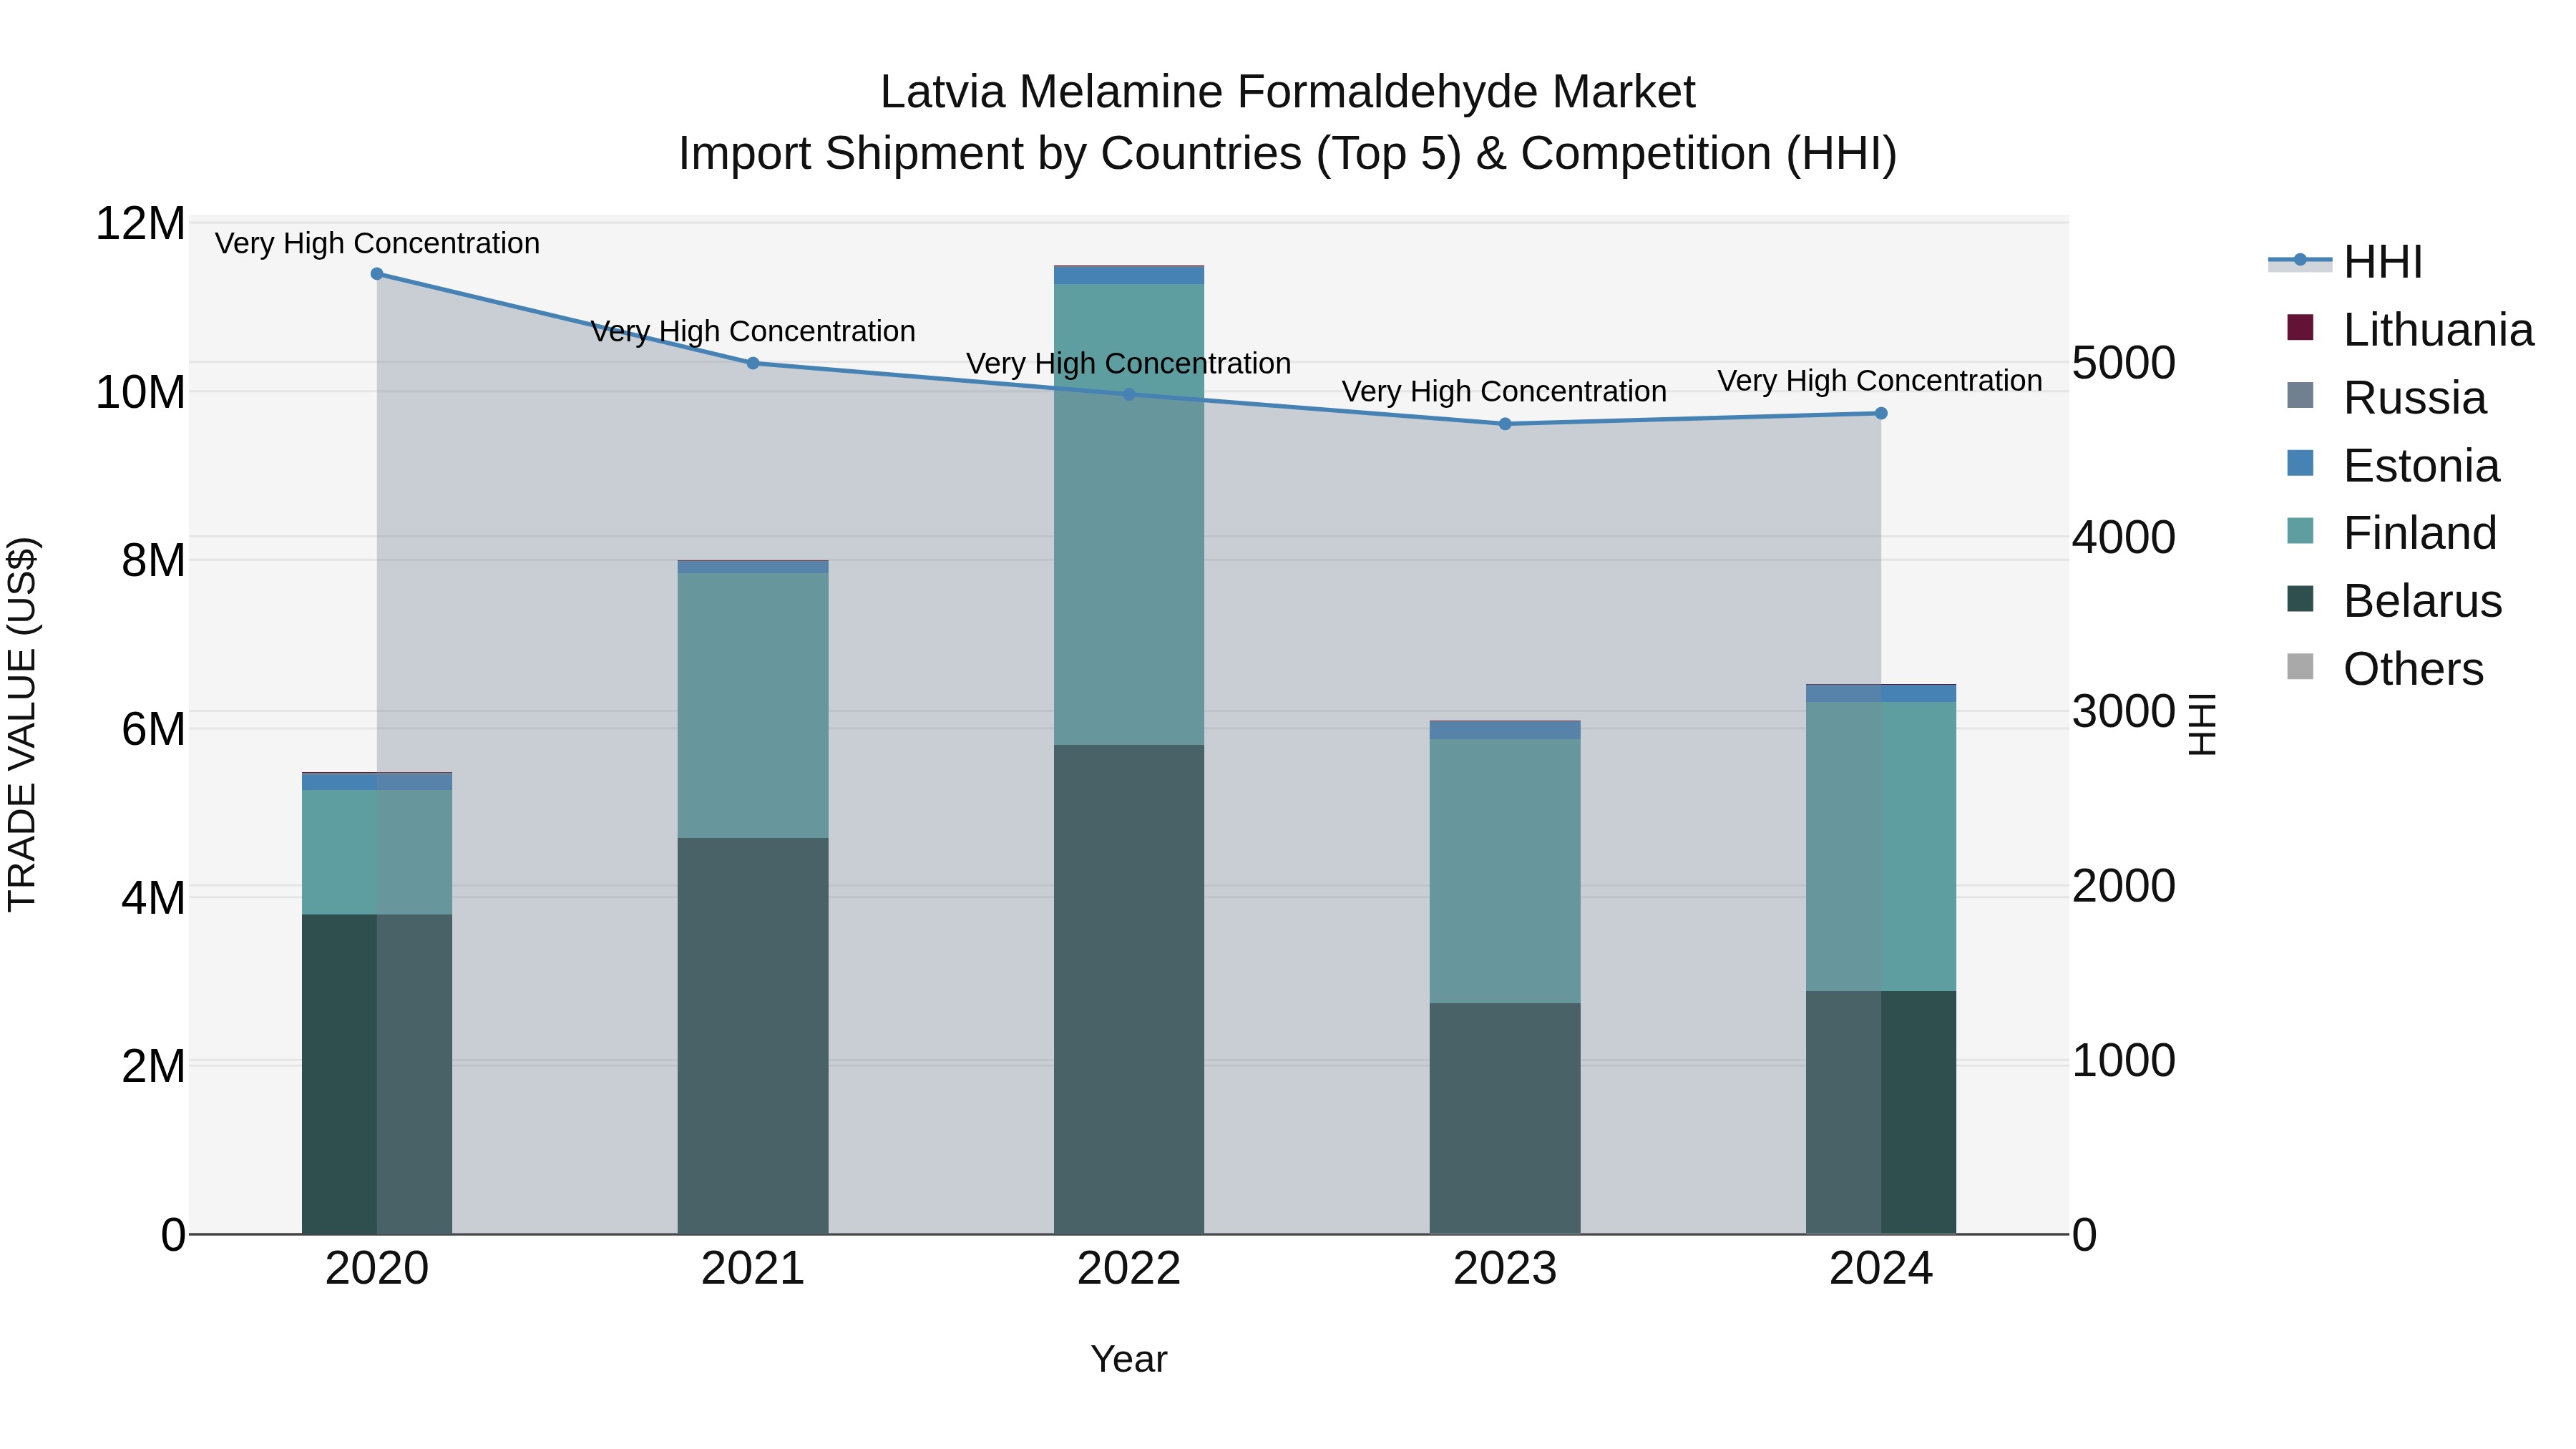Select the 2022 HHI data point
The image size is (2576, 1449).
(1129, 394)
